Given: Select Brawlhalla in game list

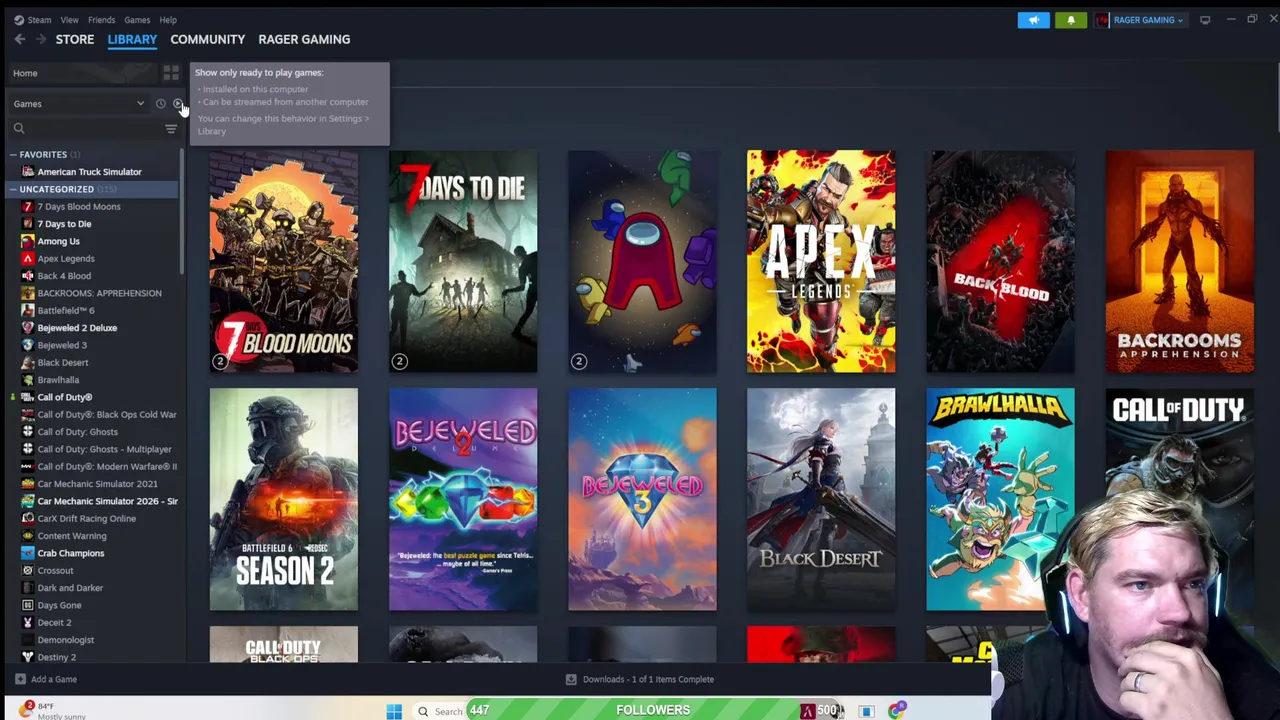Looking at the screenshot, I should pyautogui.click(x=58, y=380).
